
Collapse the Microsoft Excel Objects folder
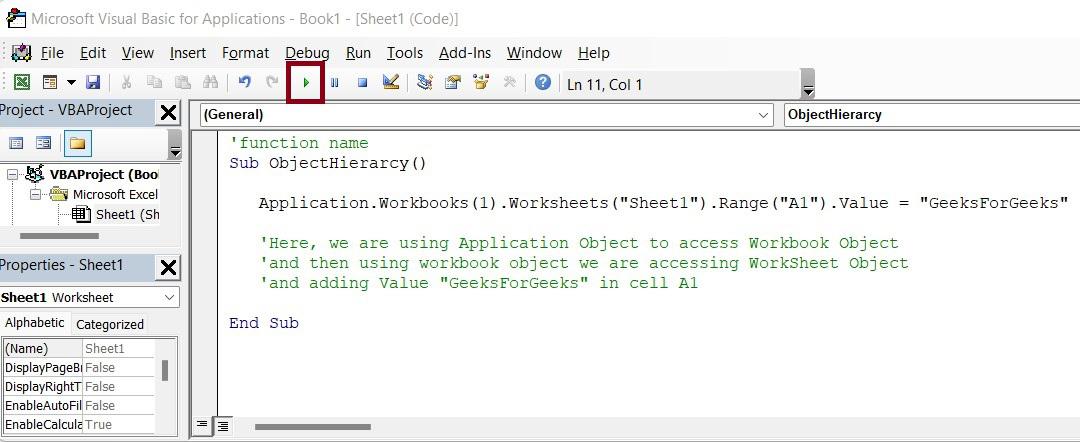click(x=34, y=195)
